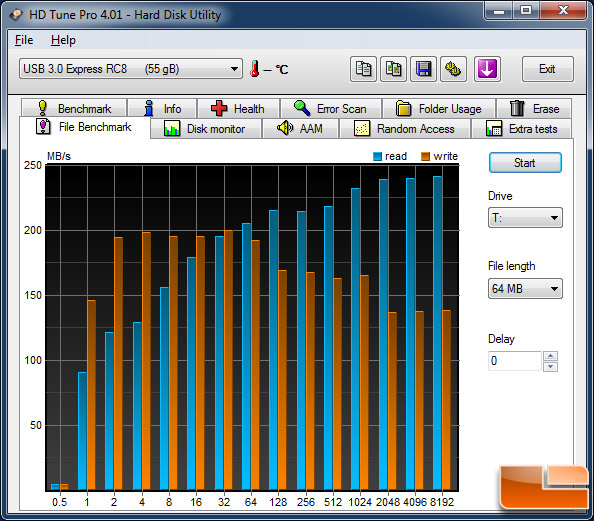Open the Folder Usage tab

(x=439, y=109)
